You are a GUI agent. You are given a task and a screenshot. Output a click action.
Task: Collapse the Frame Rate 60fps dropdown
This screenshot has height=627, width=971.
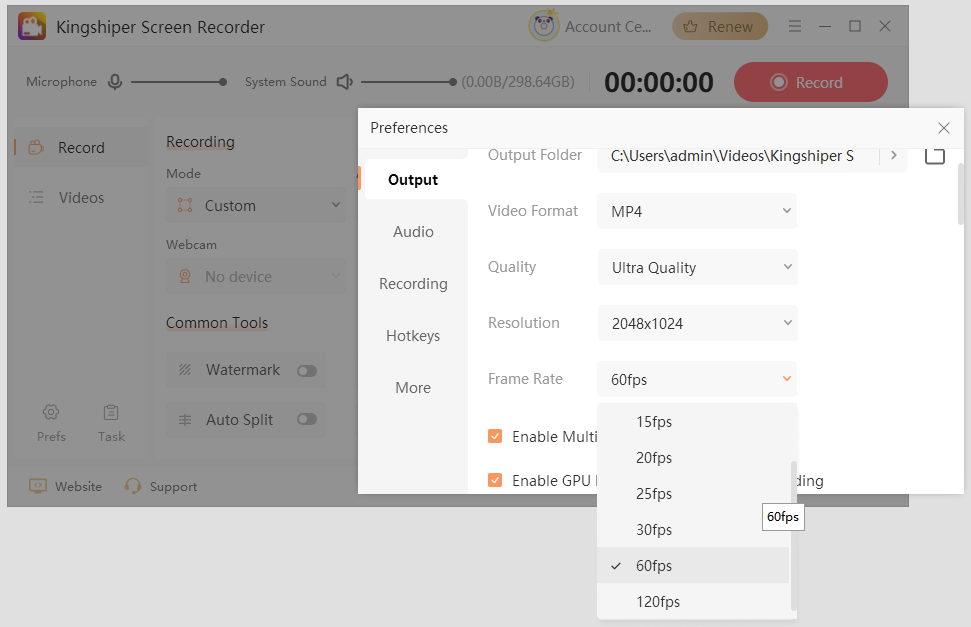pos(697,379)
